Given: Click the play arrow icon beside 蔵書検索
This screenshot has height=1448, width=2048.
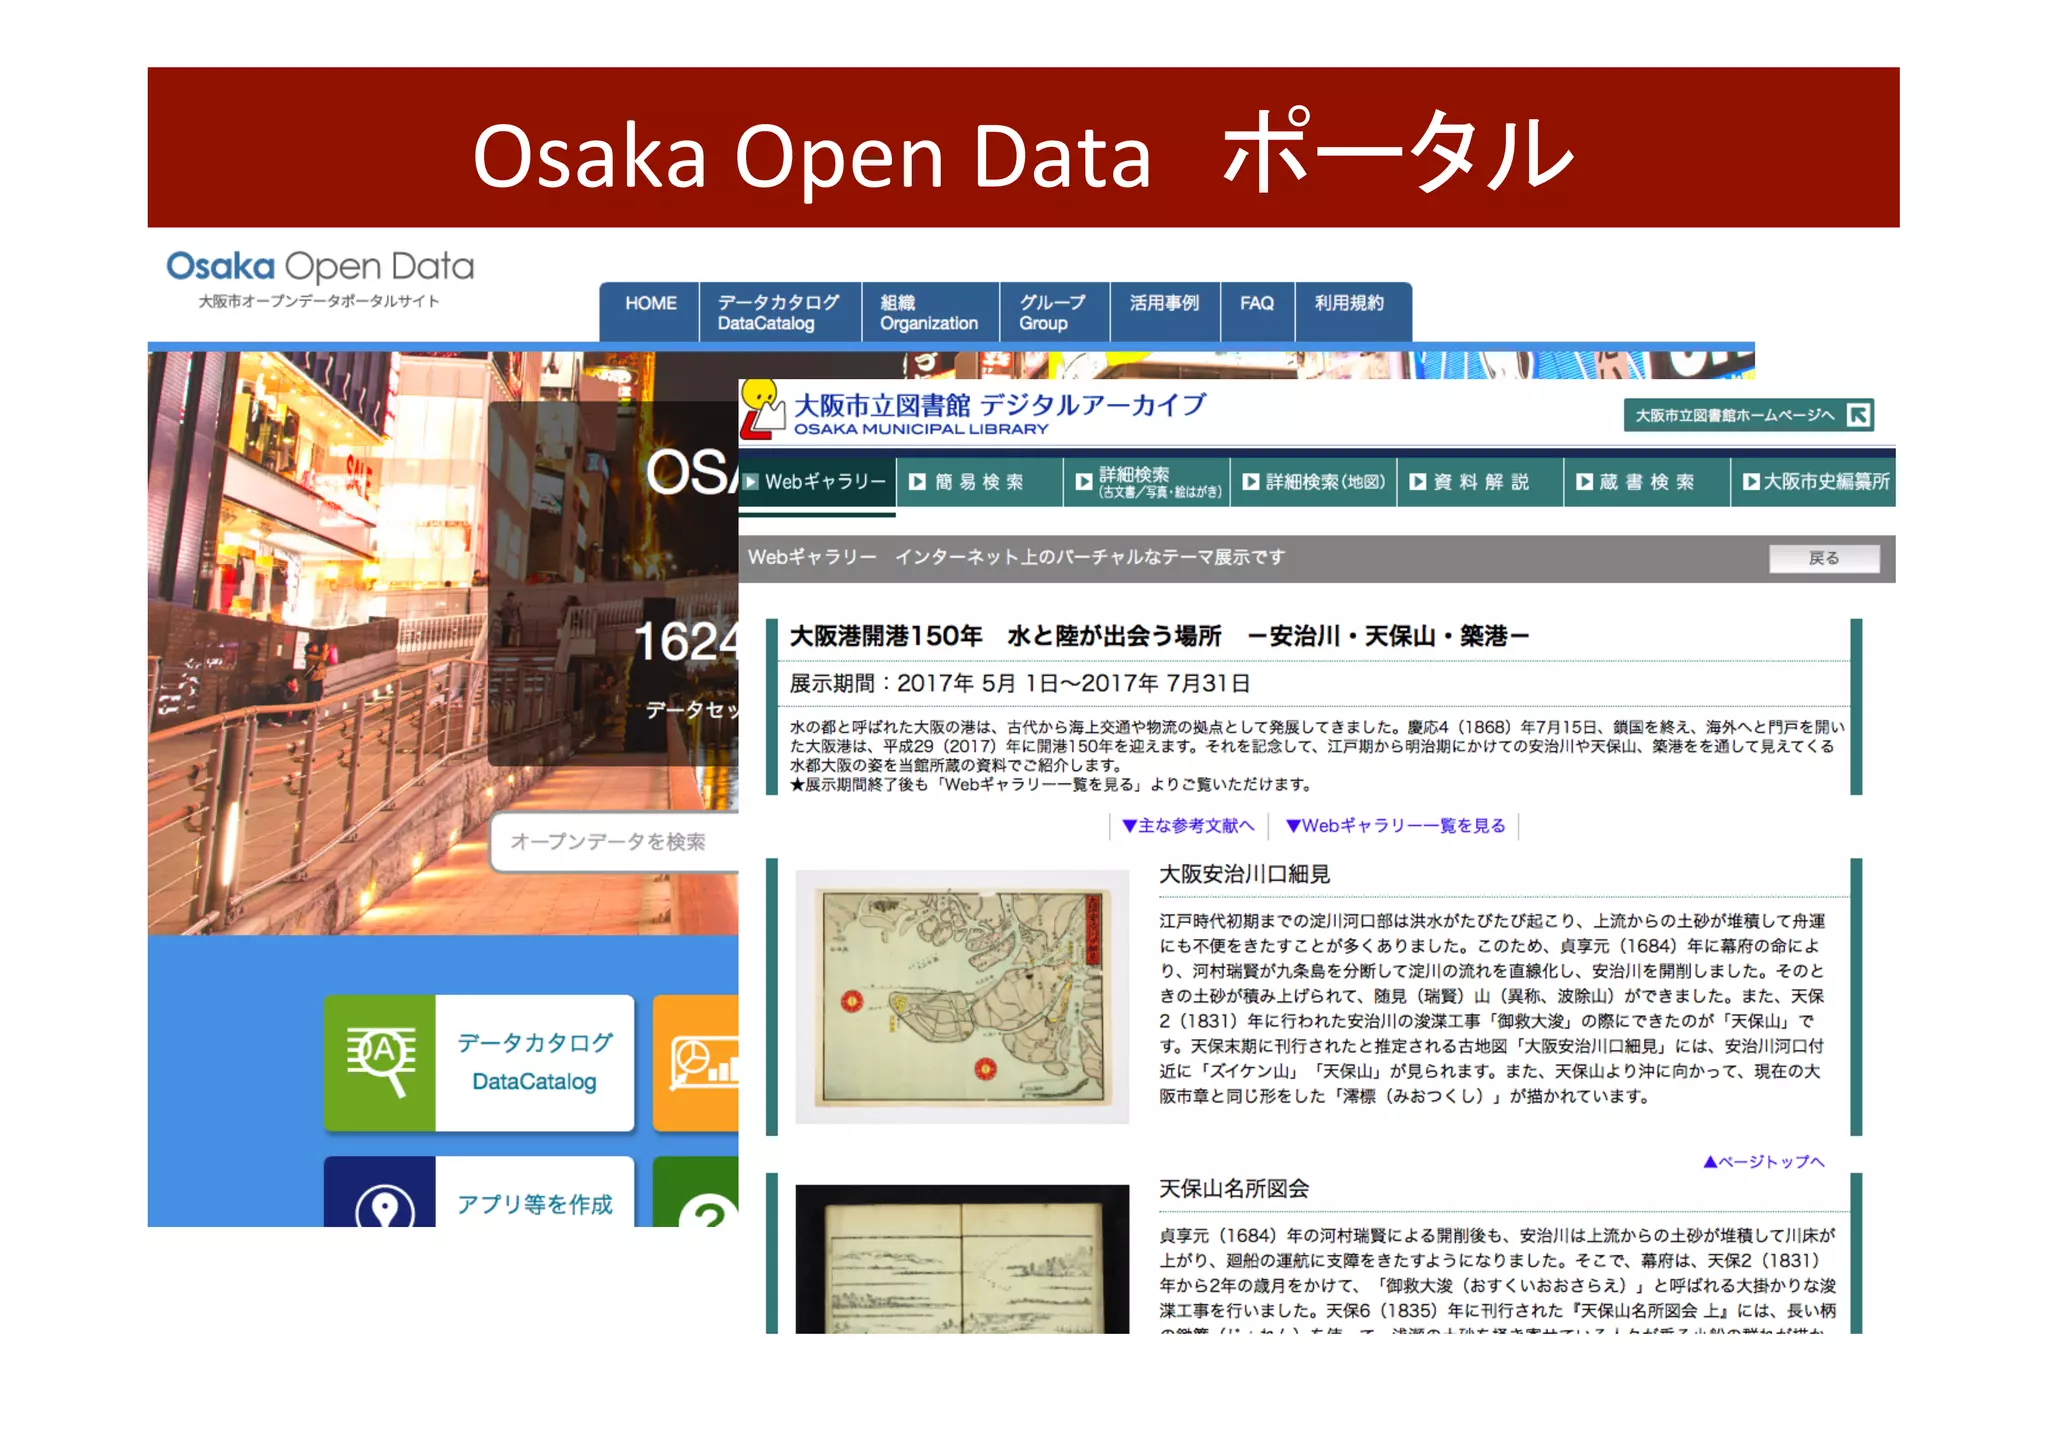Looking at the screenshot, I should pyautogui.click(x=1585, y=482).
